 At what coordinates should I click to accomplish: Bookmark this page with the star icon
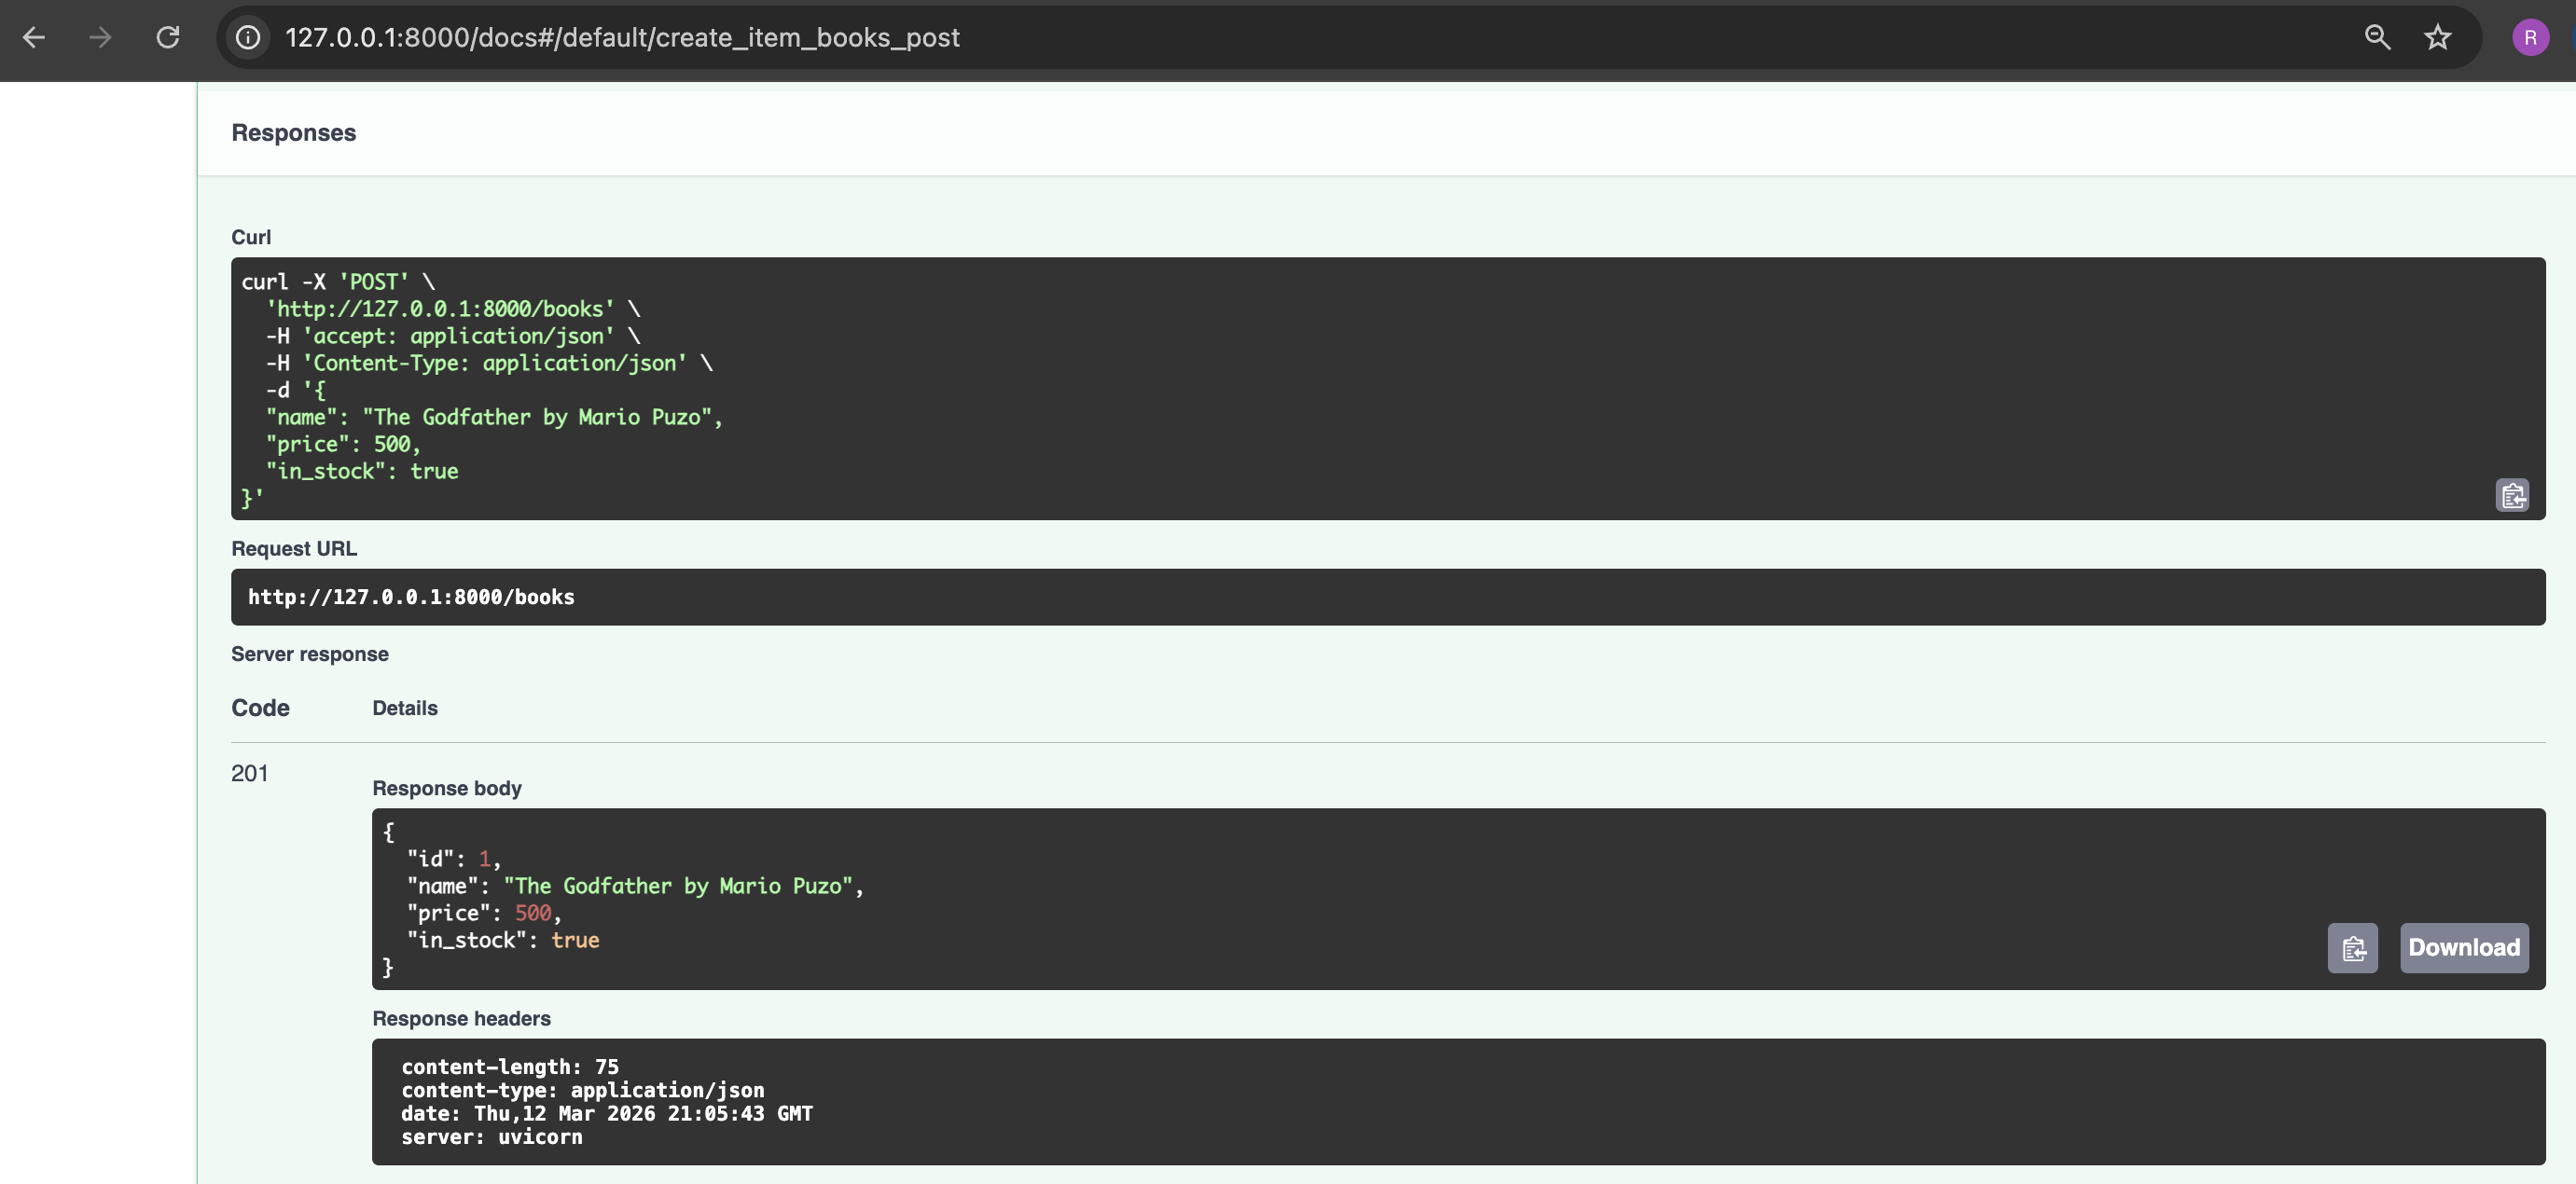coord(2436,37)
